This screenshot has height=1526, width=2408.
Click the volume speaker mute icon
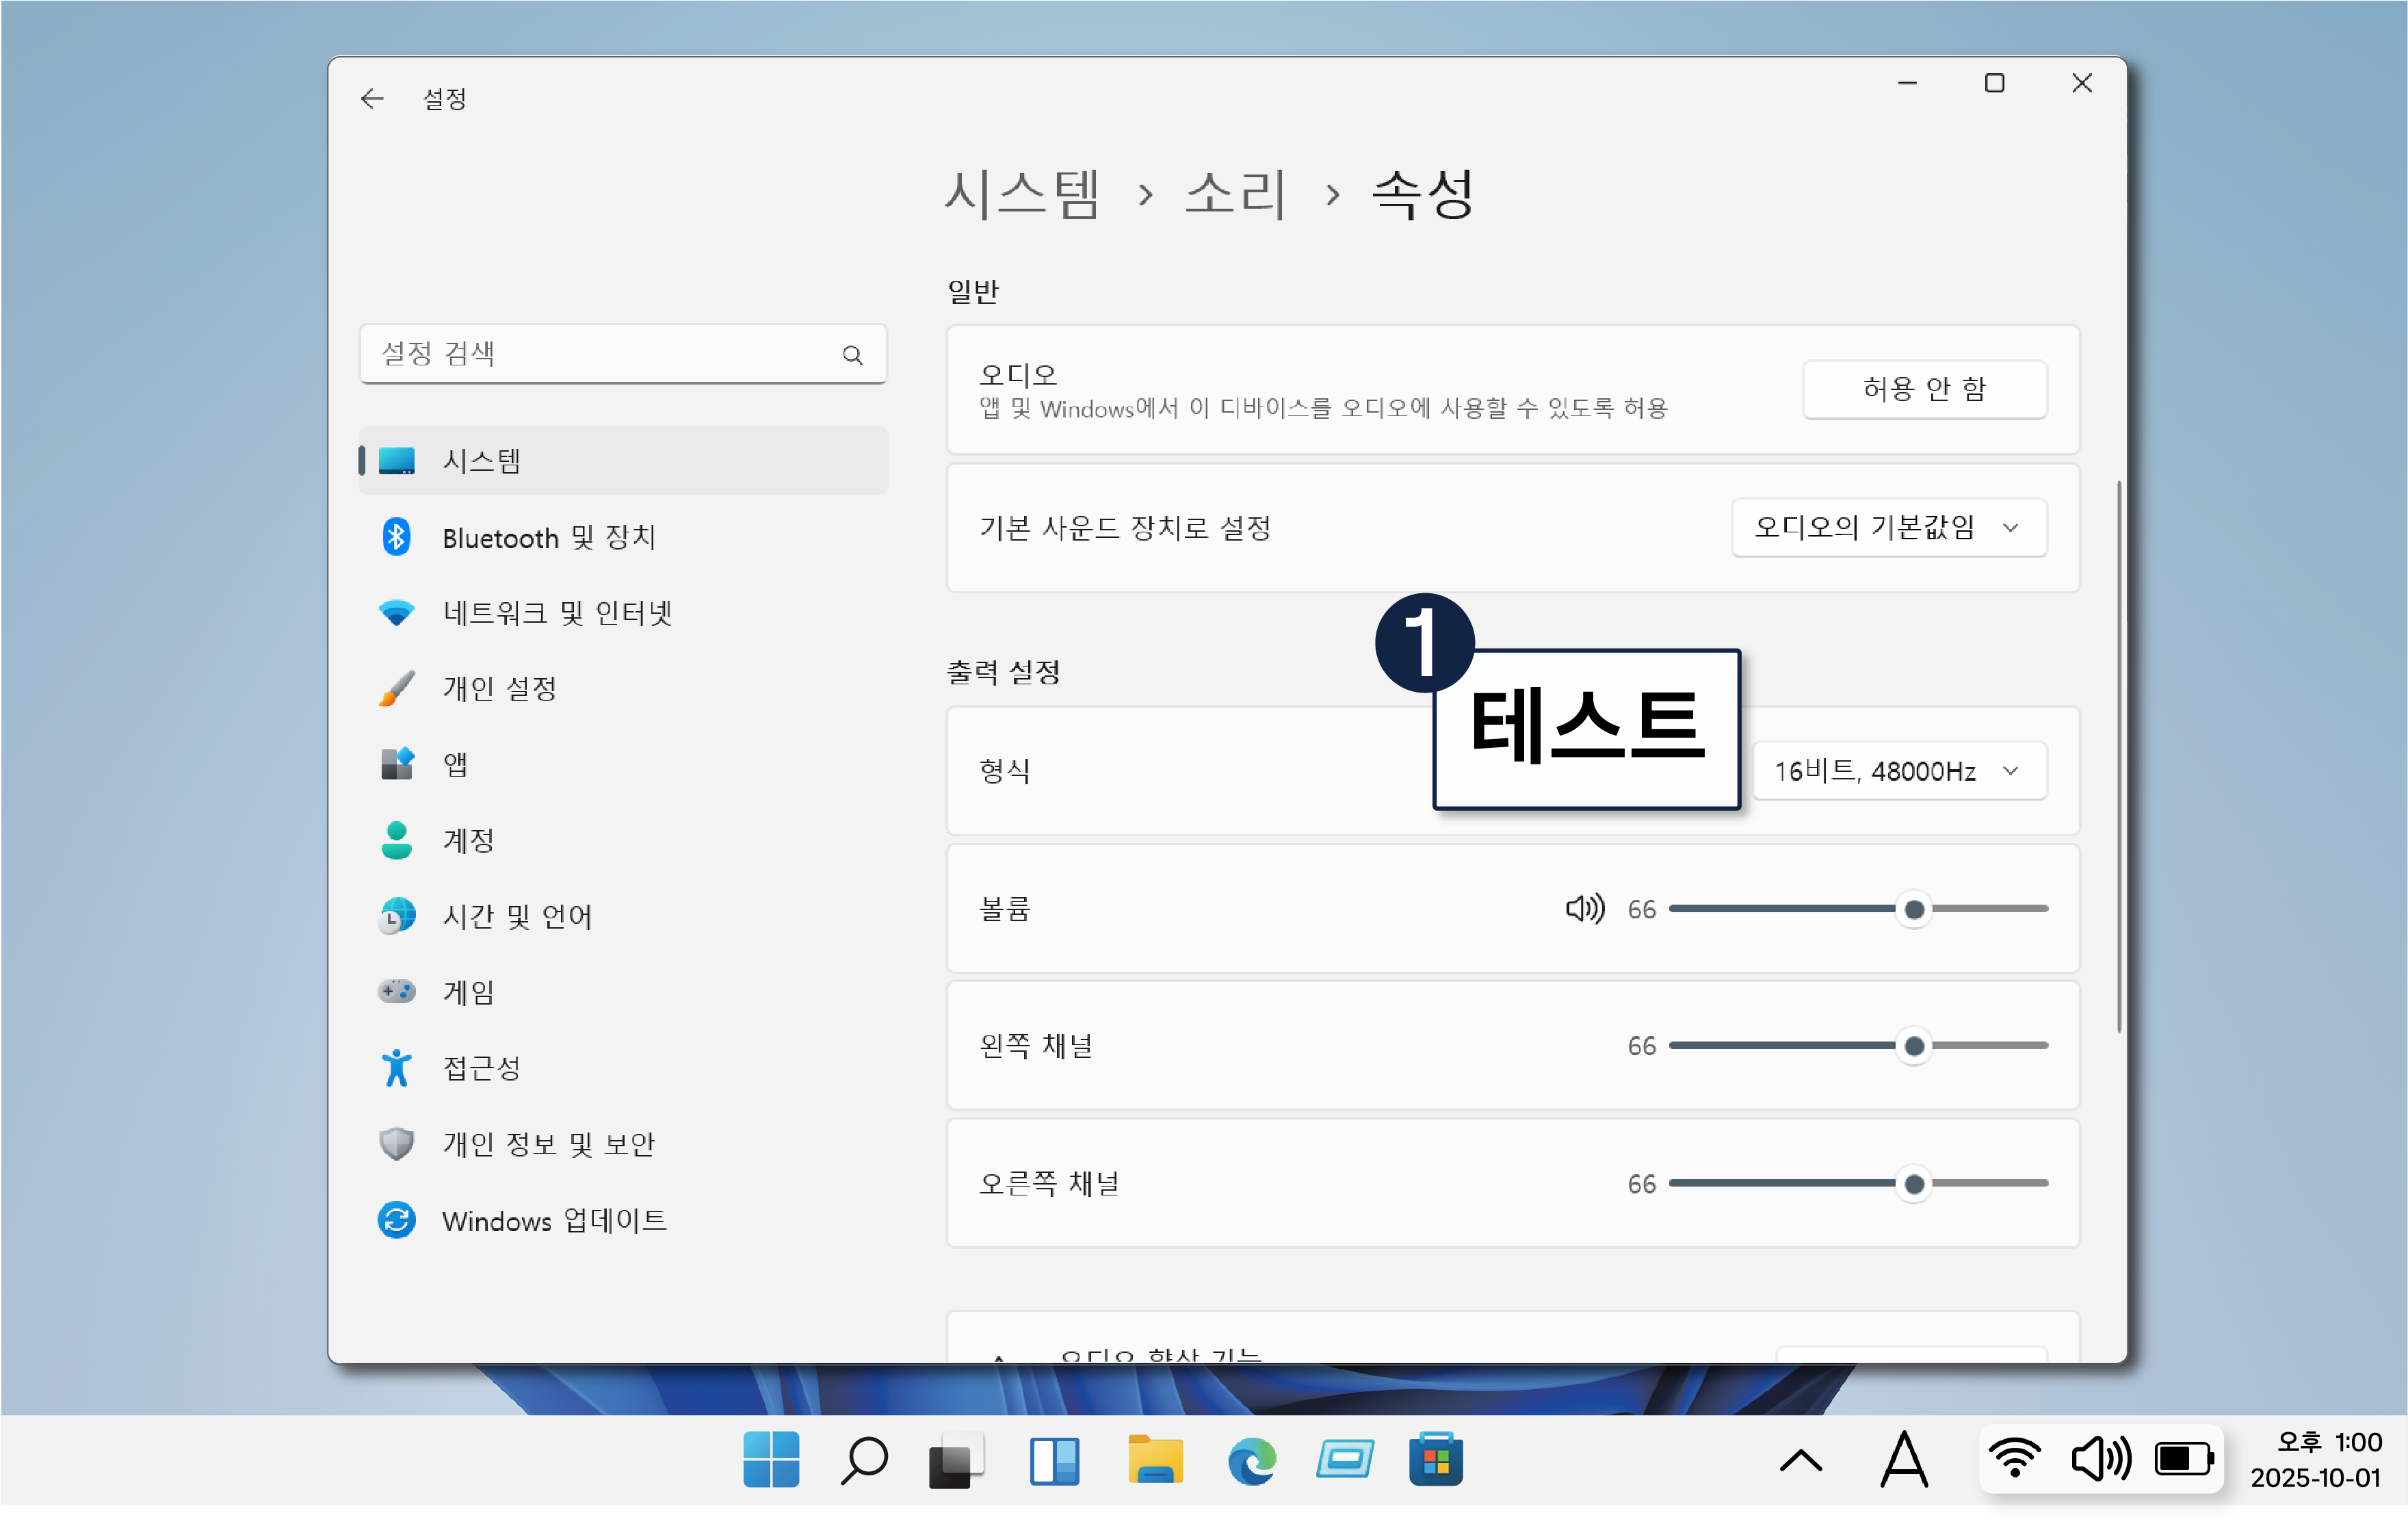pyautogui.click(x=1584, y=909)
